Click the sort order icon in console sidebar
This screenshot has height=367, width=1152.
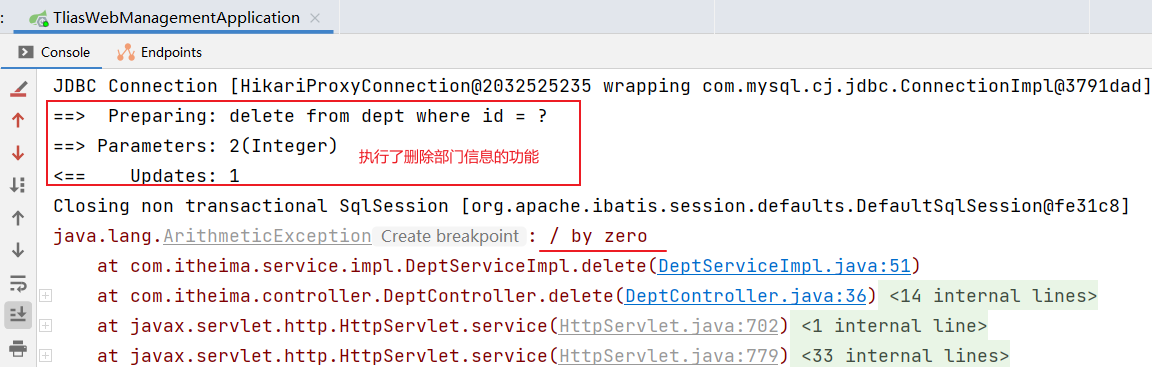(x=18, y=185)
